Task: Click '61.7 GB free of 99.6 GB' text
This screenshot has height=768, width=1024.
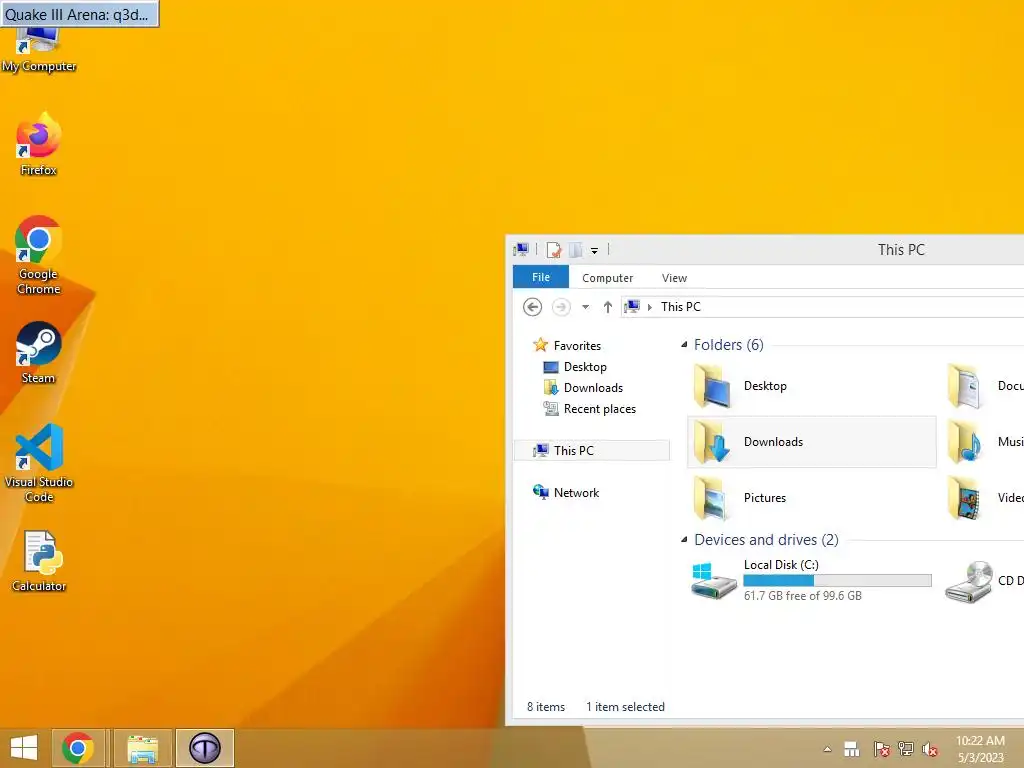Action: click(803, 596)
